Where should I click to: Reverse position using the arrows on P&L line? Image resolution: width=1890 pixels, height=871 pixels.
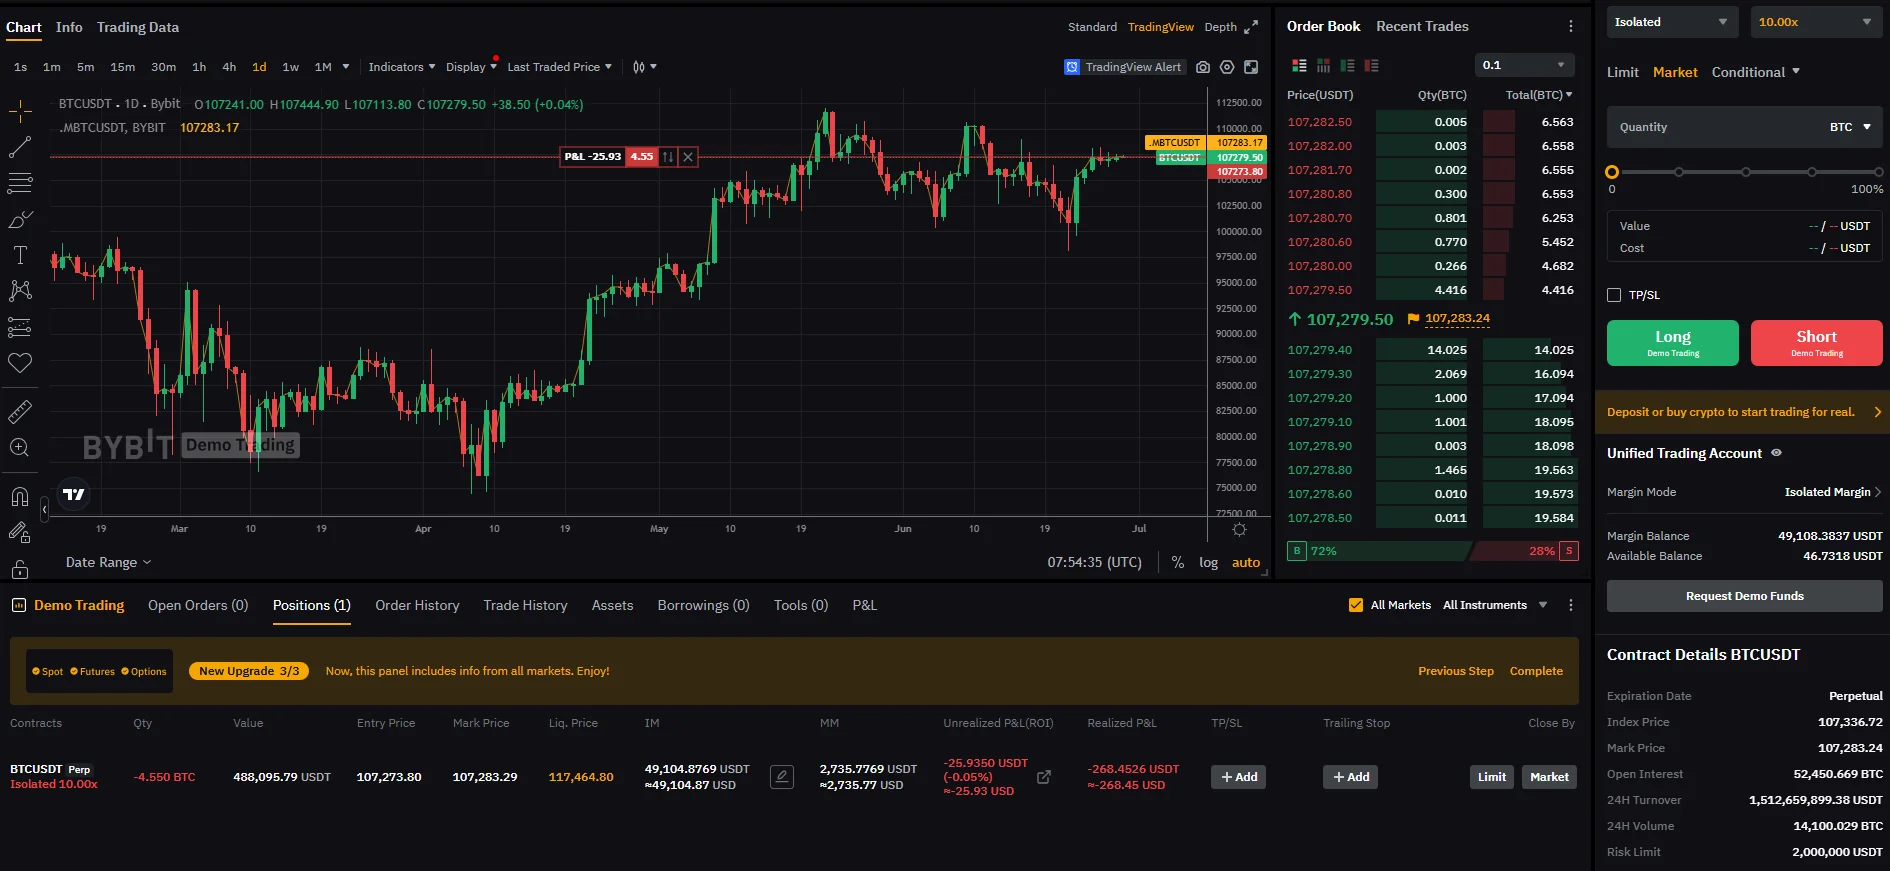pos(668,157)
